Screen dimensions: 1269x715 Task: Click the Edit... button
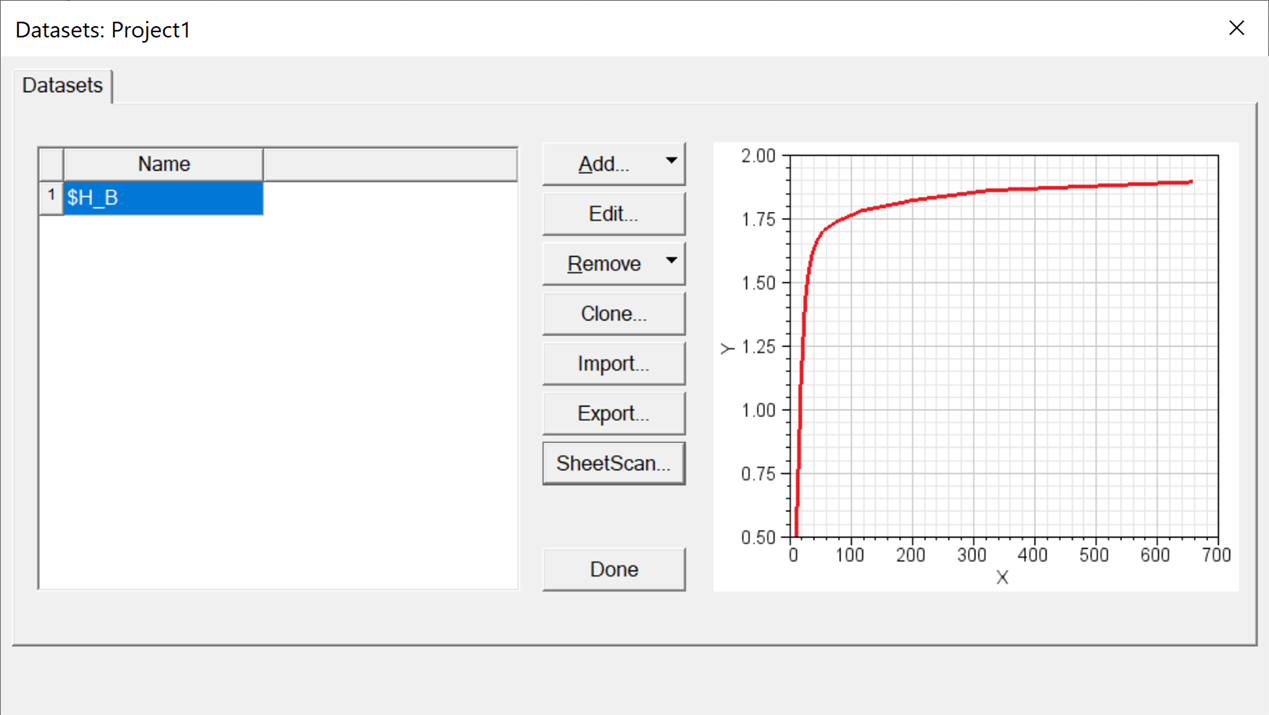tap(614, 214)
